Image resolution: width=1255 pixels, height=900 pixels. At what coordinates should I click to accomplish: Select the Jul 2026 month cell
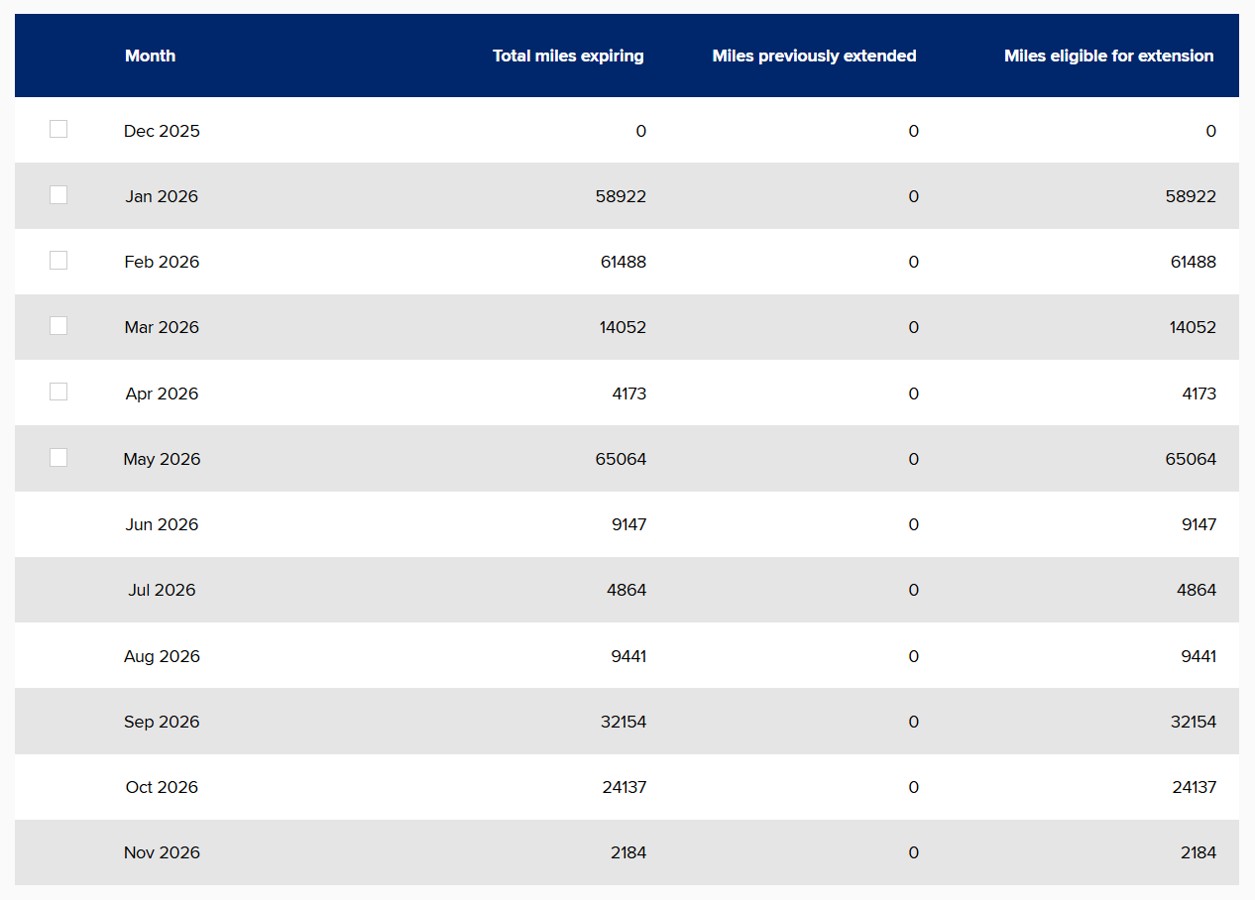tap(162, 590)
